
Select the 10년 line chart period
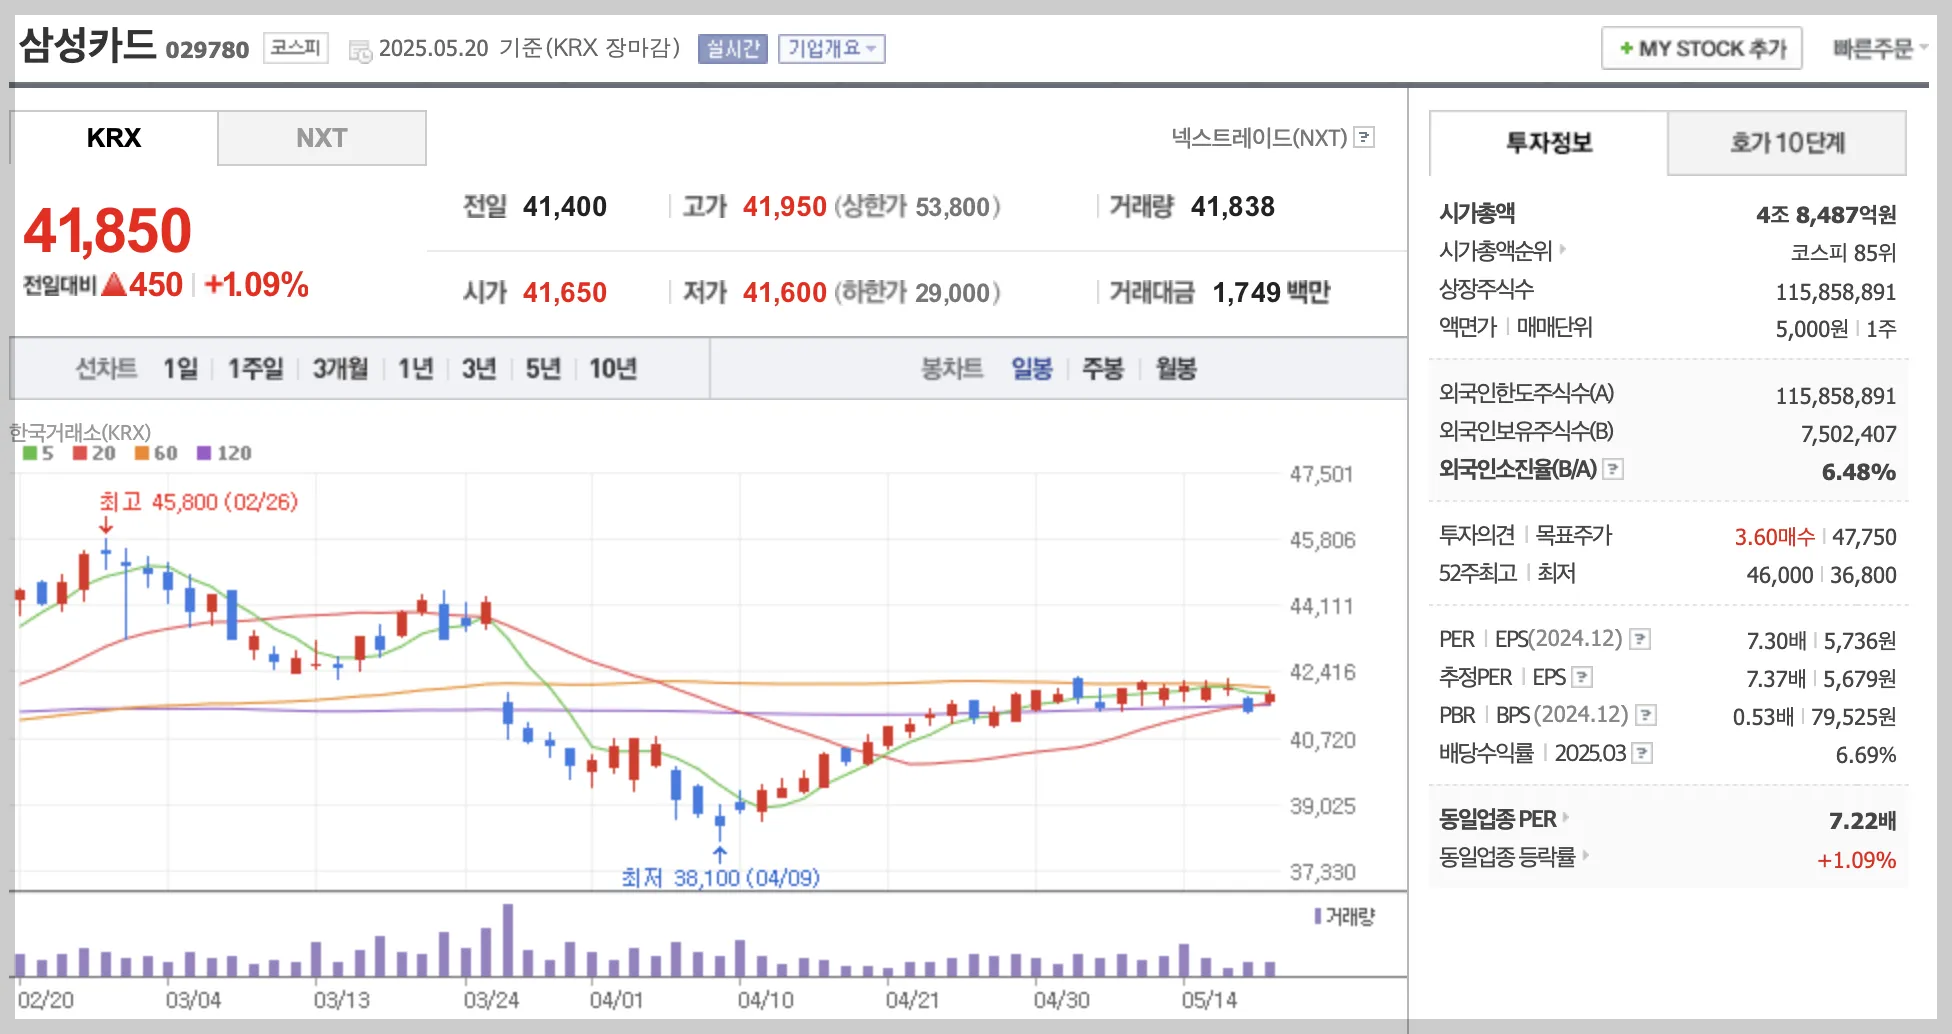[613, 369]
